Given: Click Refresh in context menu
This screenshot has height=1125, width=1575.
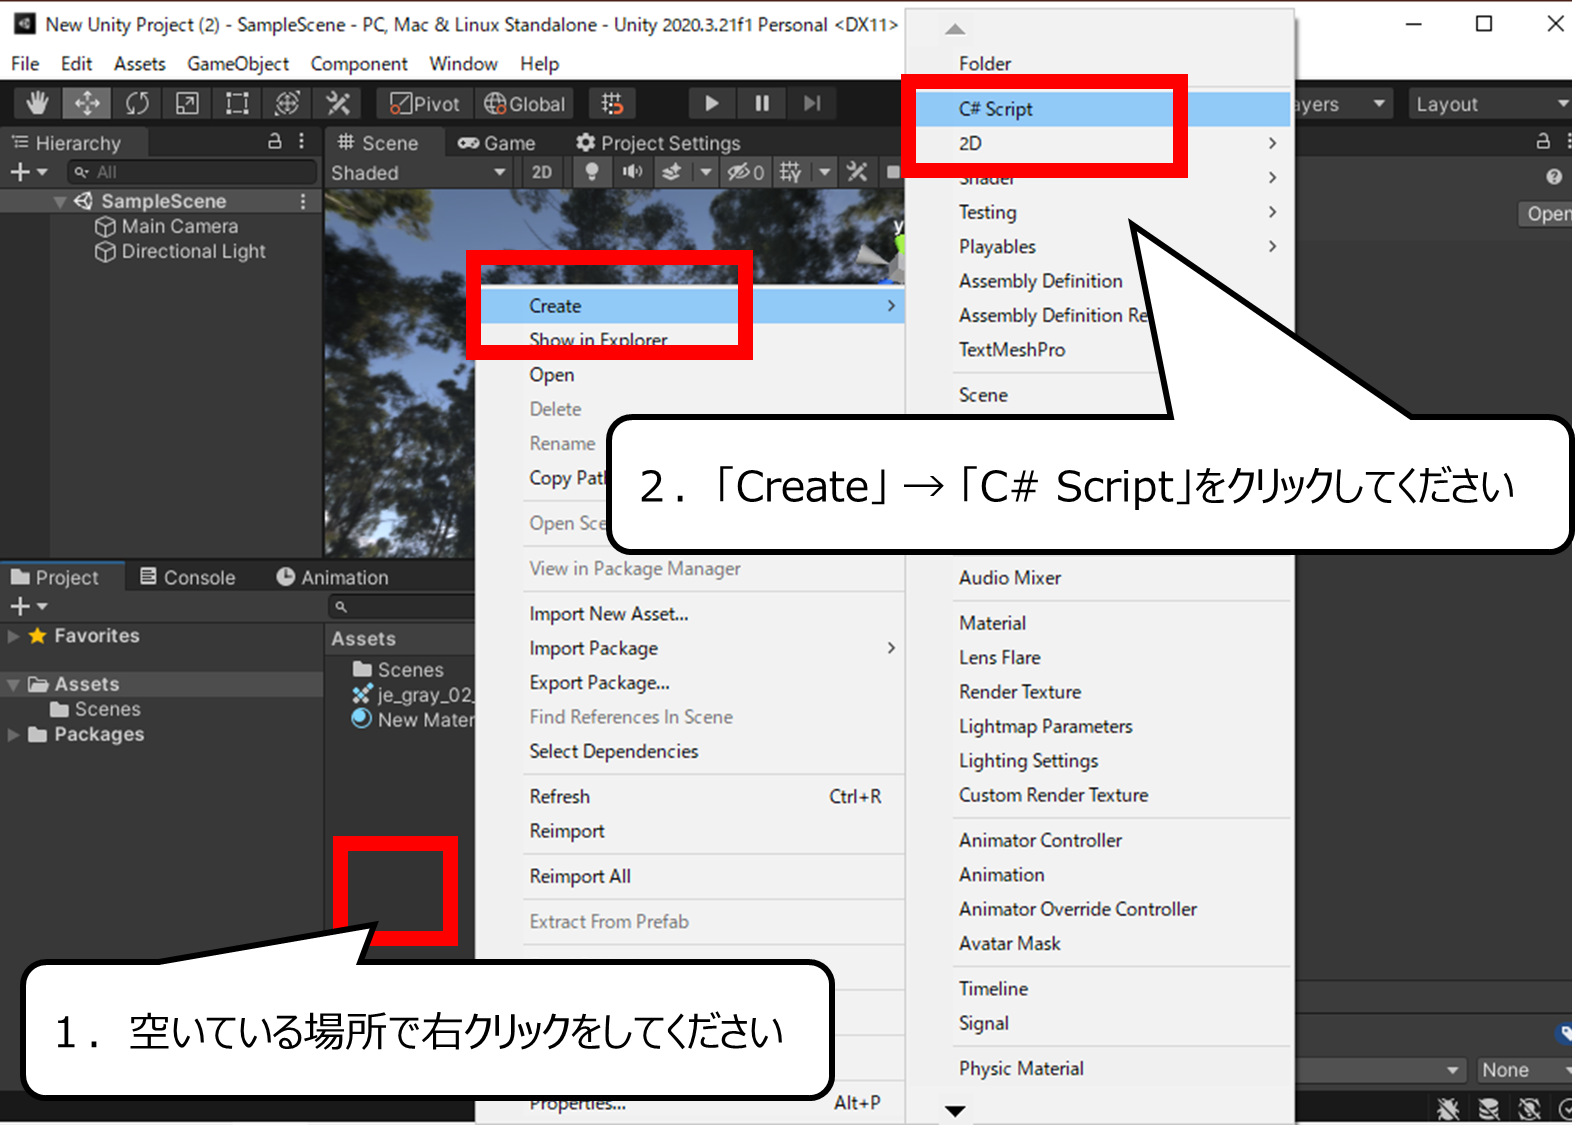Looking at the screenshot, I should (560, 797).
